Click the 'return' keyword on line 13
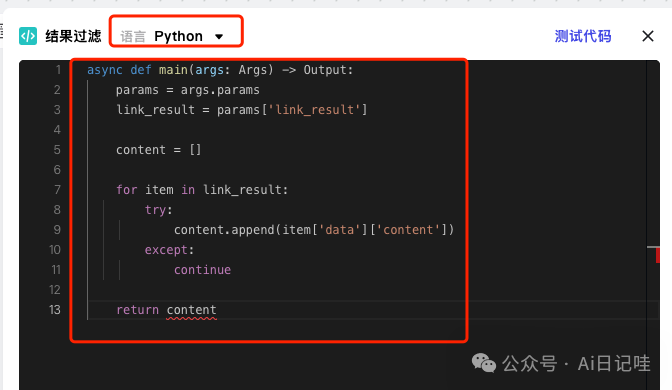The height and width of the screenshot is (390, 672). coord(137,310)
